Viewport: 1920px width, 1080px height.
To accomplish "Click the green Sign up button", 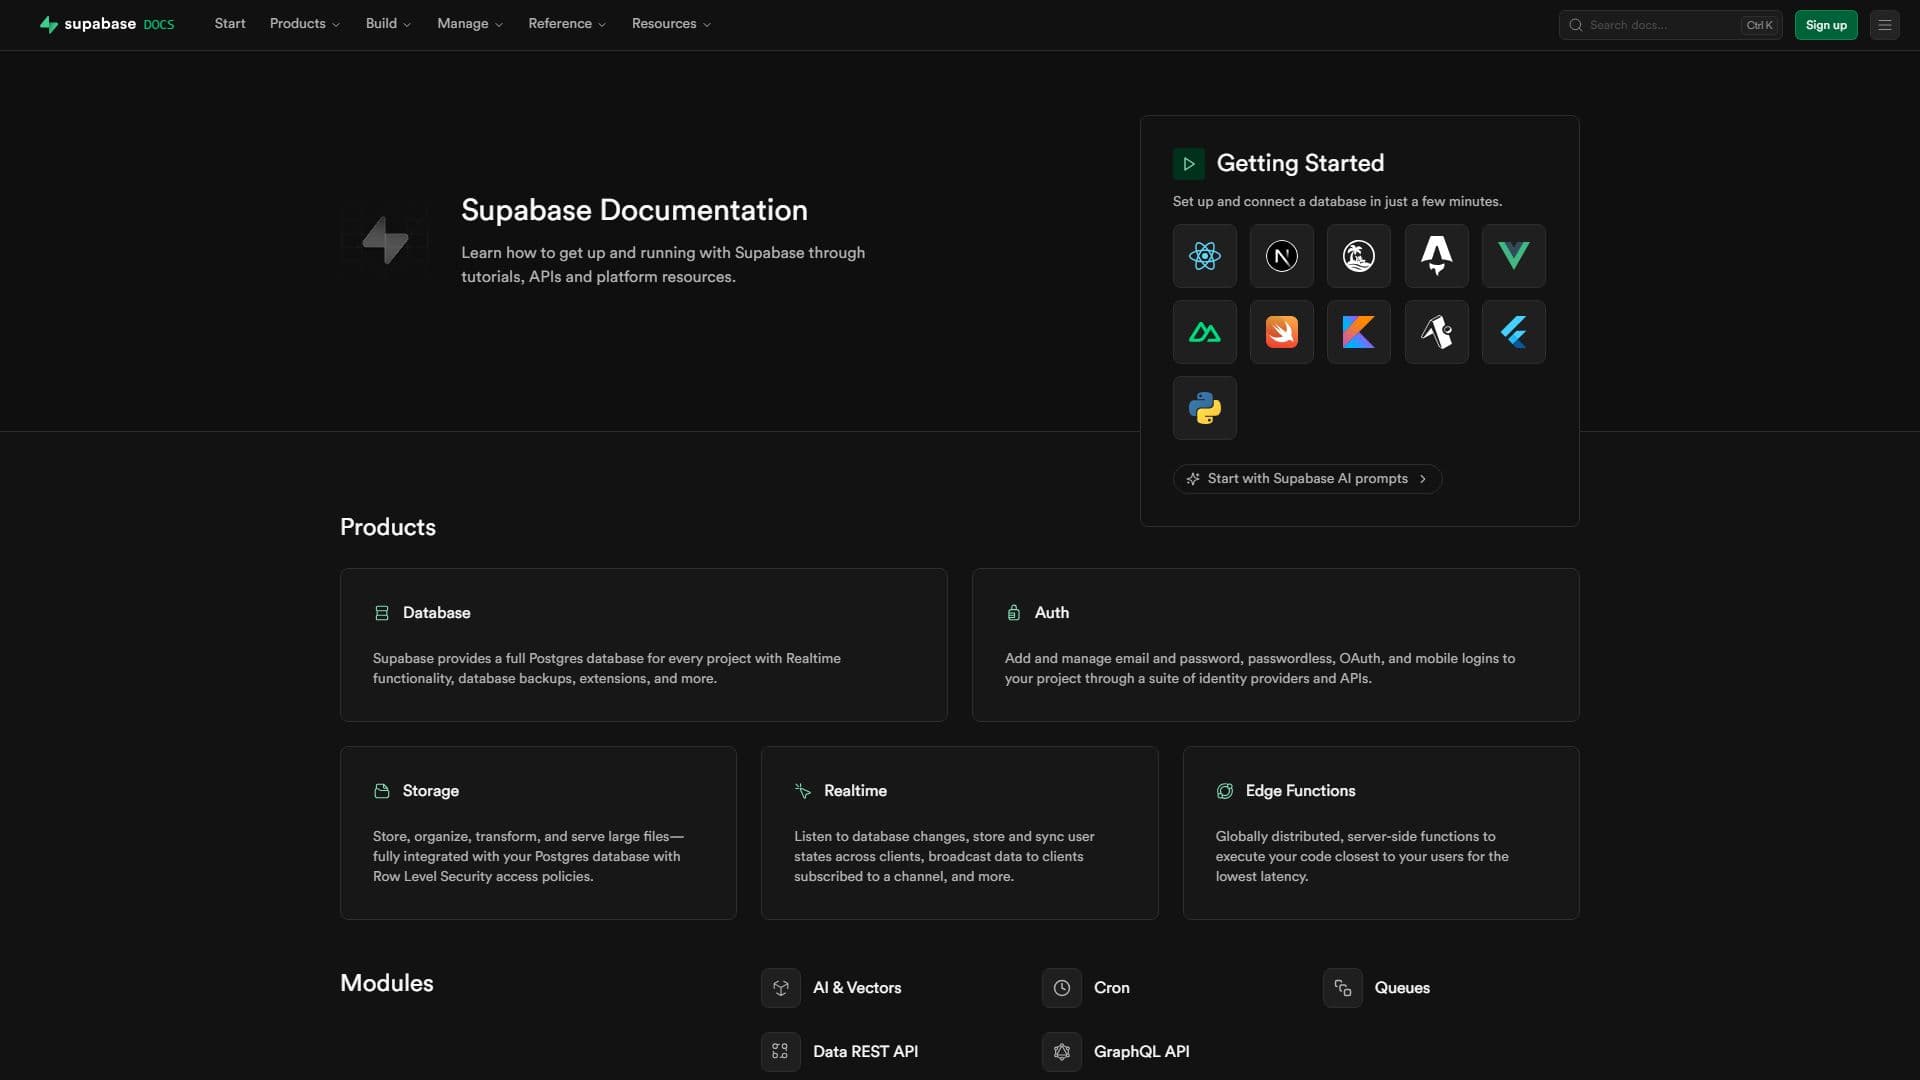I will (1826, 25).
